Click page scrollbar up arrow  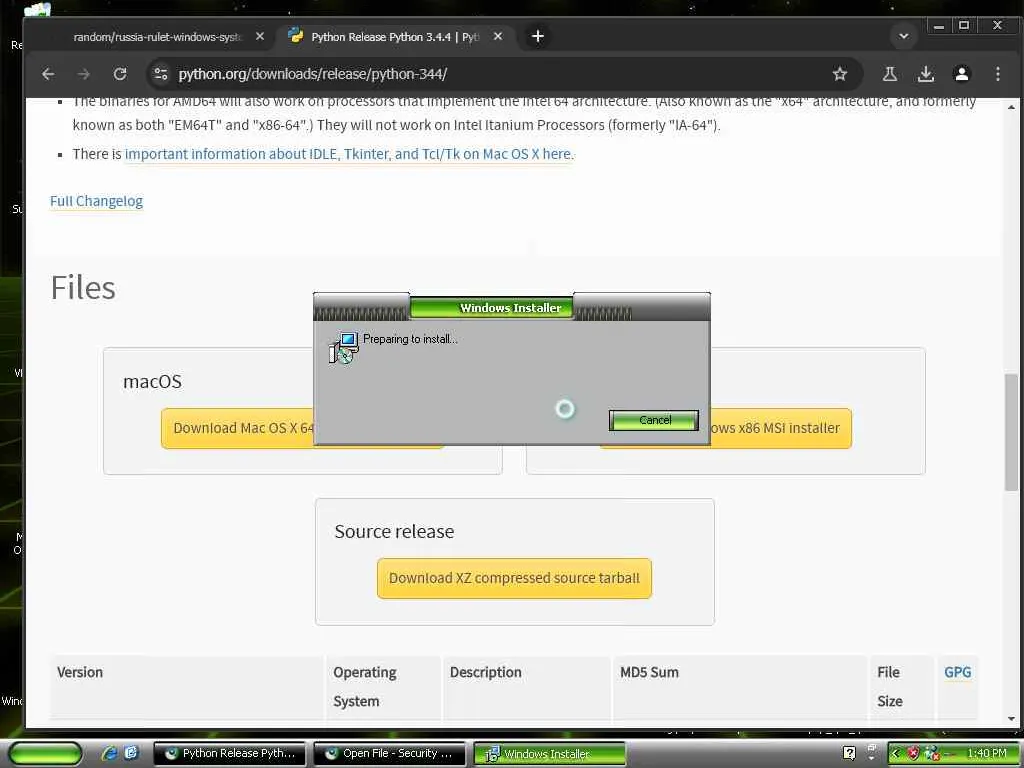[1011, 106]
